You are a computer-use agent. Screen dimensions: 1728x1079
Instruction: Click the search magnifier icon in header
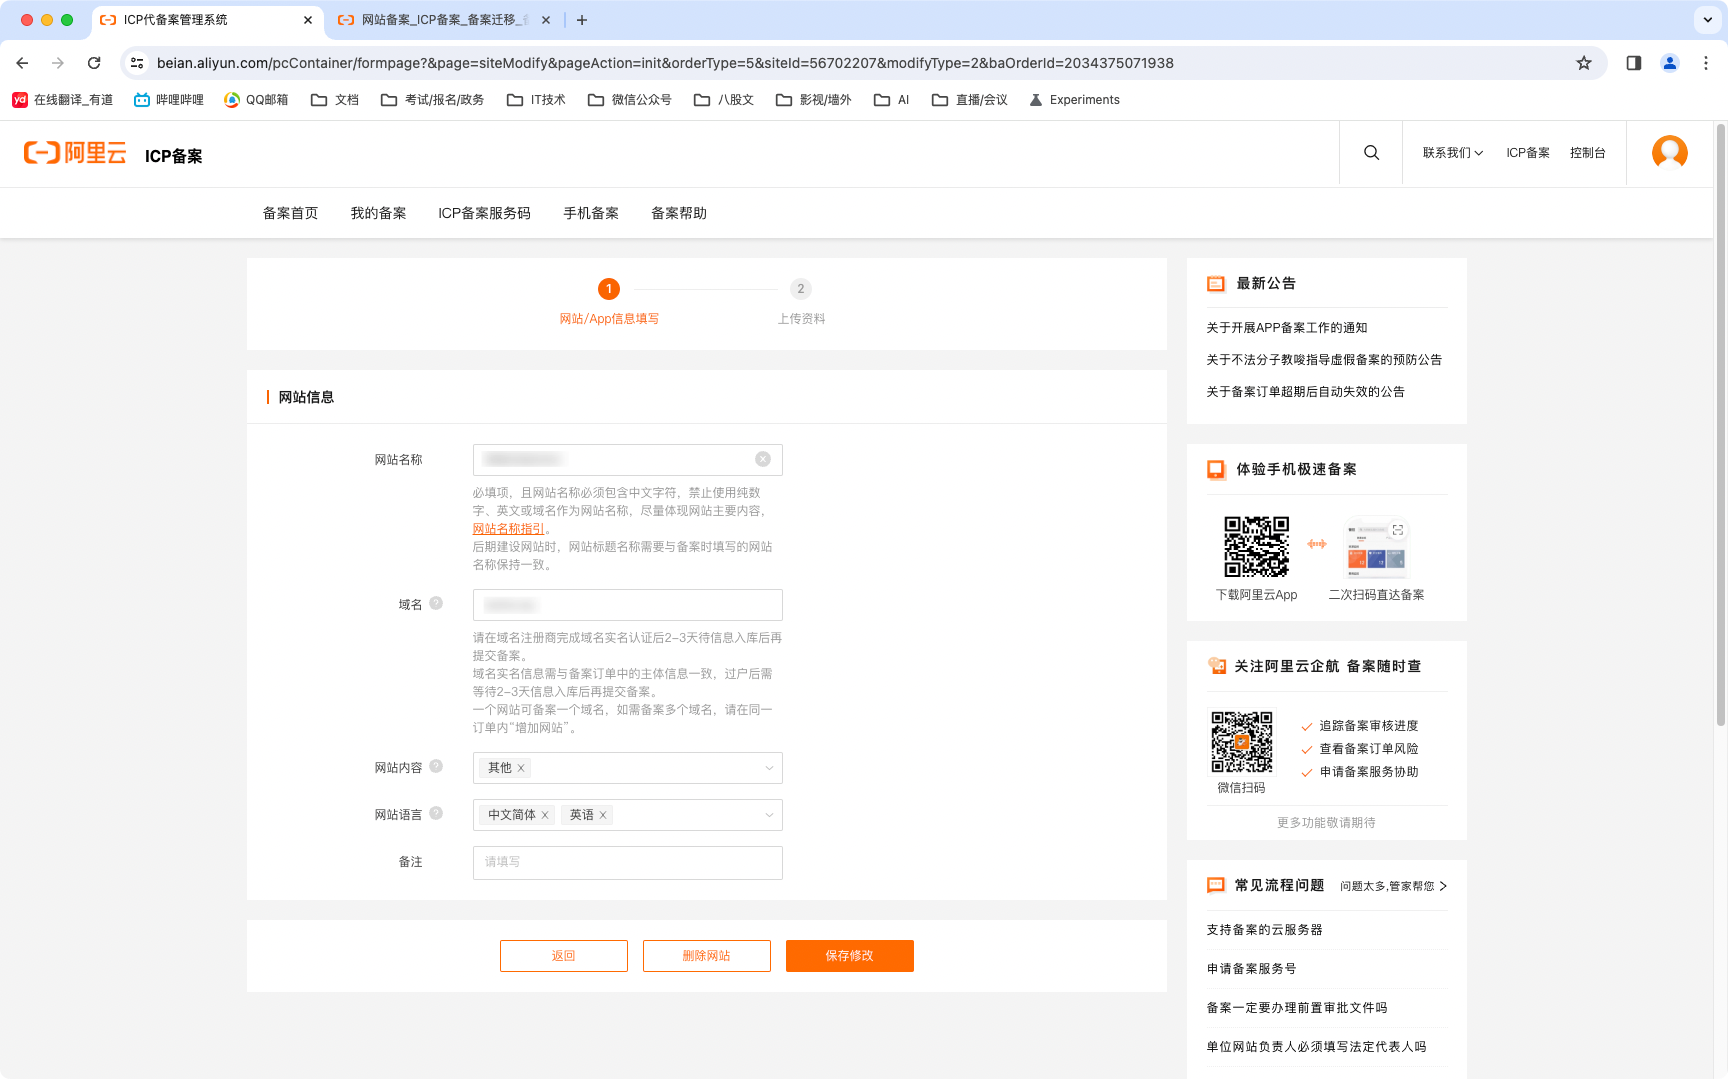[1371, 153]
